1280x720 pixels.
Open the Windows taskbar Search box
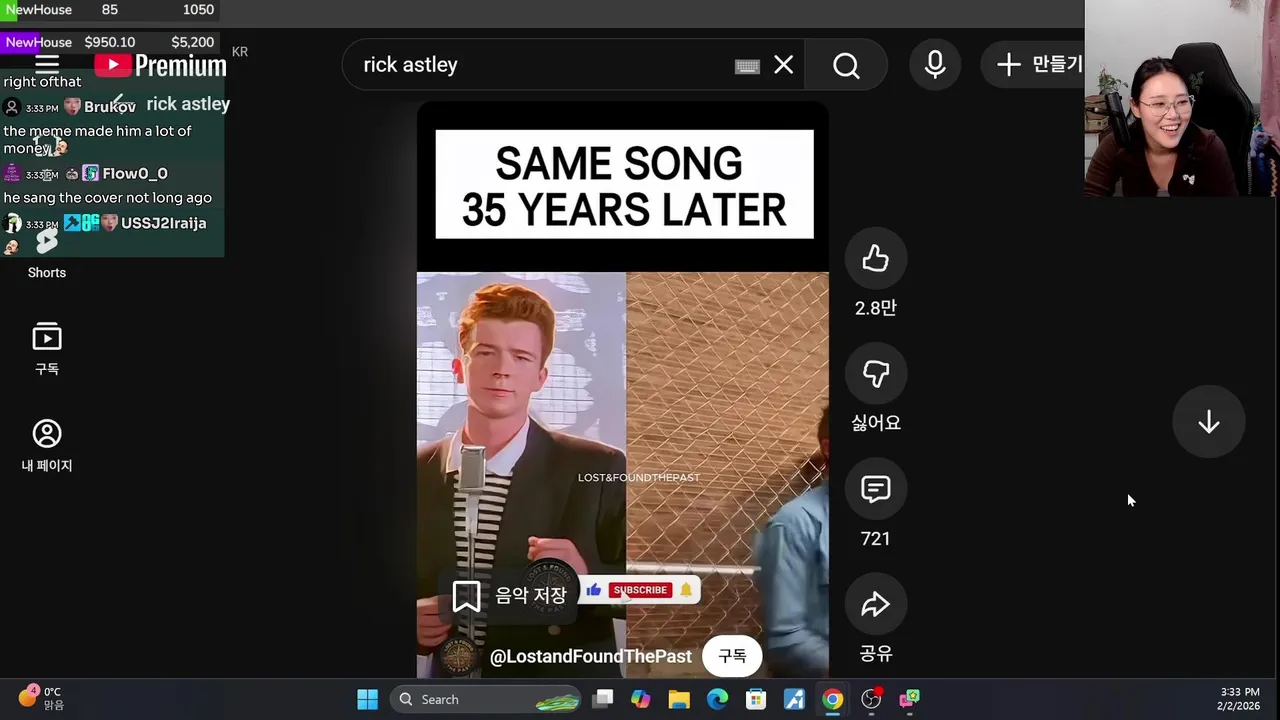487,699
